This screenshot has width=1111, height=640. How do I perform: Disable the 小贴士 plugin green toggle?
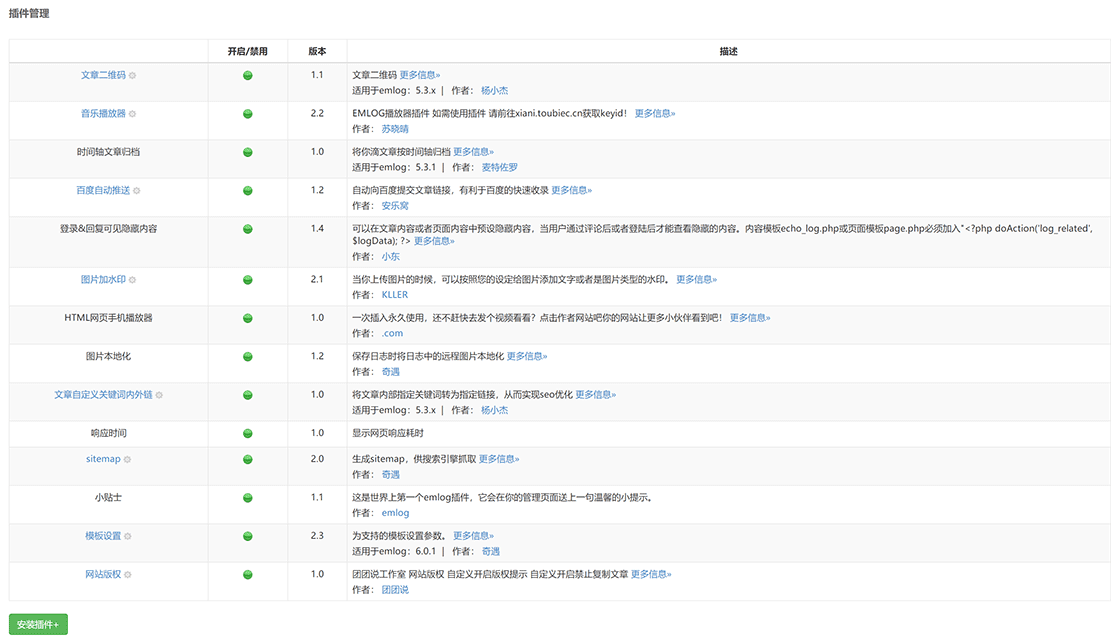(x=247, y=496)
